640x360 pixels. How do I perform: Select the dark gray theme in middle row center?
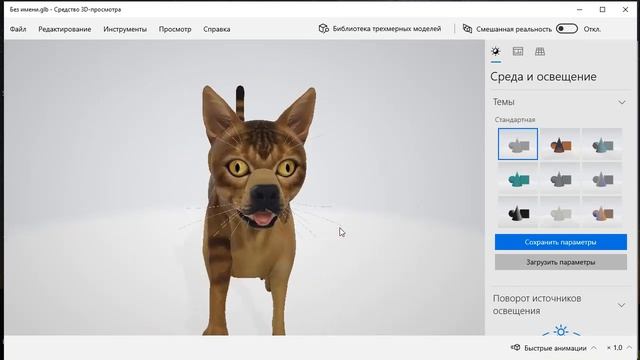[x=560, y=178]
